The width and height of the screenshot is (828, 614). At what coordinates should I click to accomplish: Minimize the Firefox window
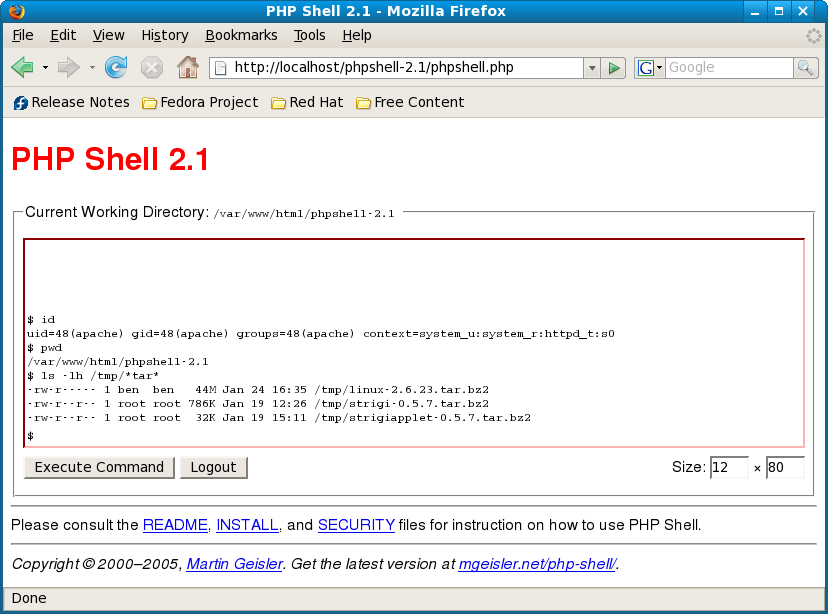coord(755,11)
